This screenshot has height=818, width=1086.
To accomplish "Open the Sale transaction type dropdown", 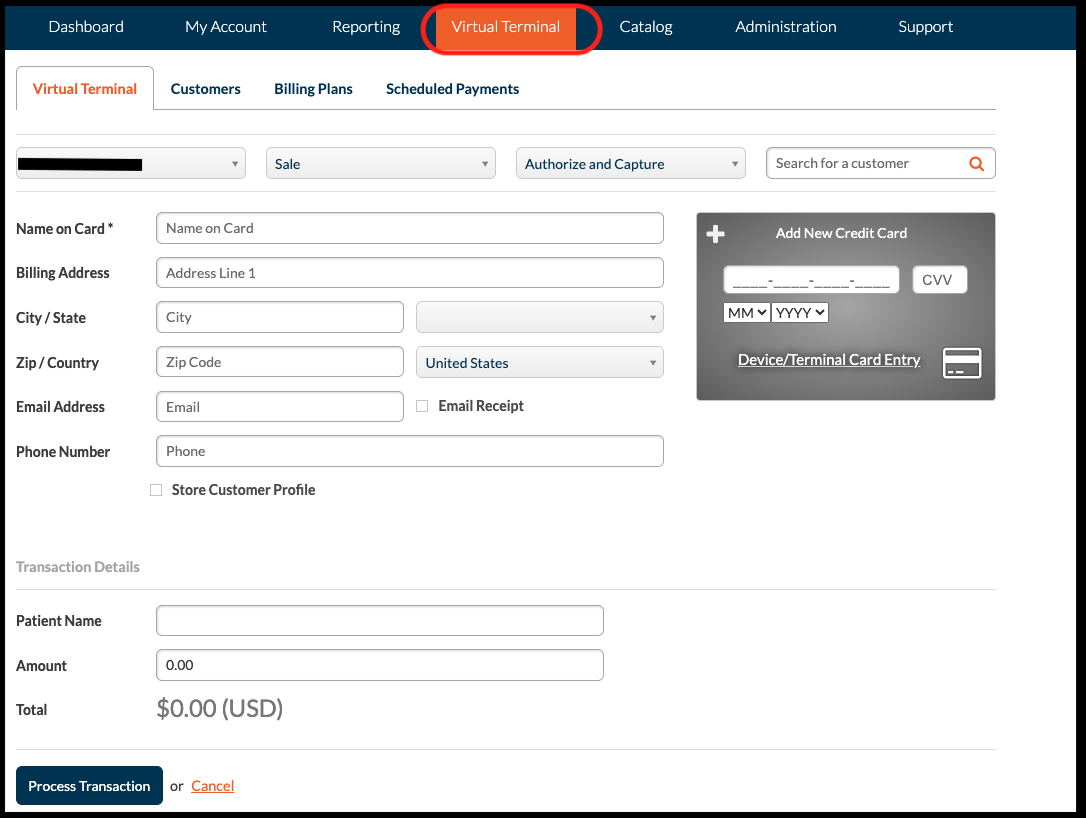I will (x=380, y=164).
